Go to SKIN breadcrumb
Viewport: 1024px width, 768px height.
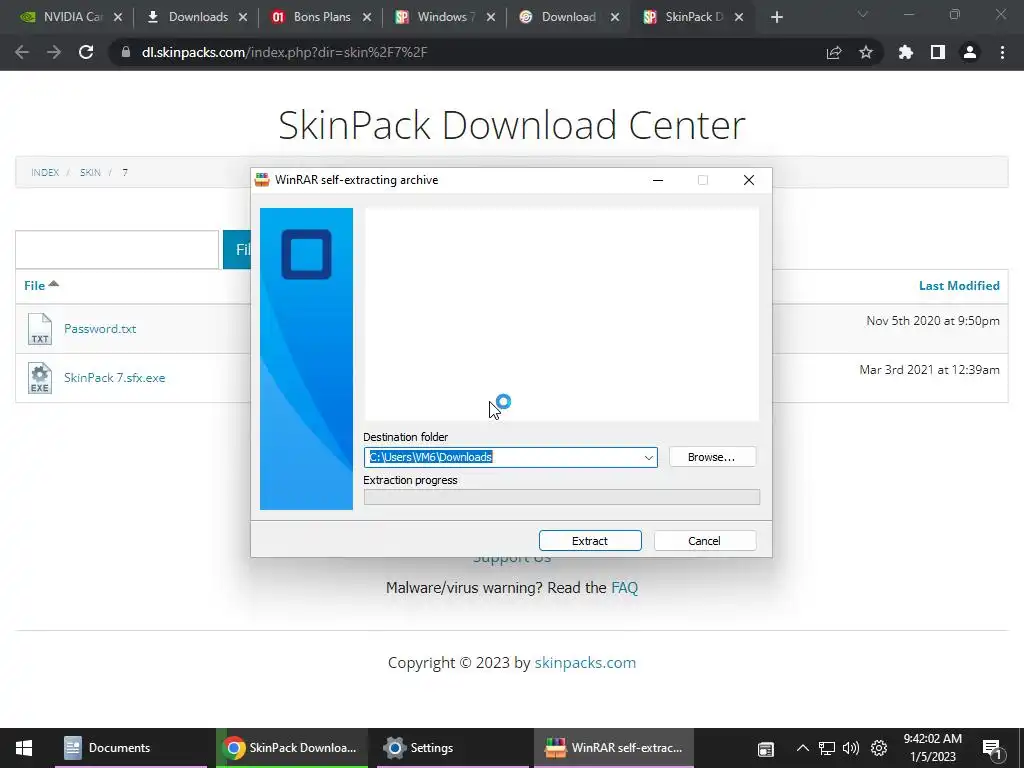click(x=90, y=172)
